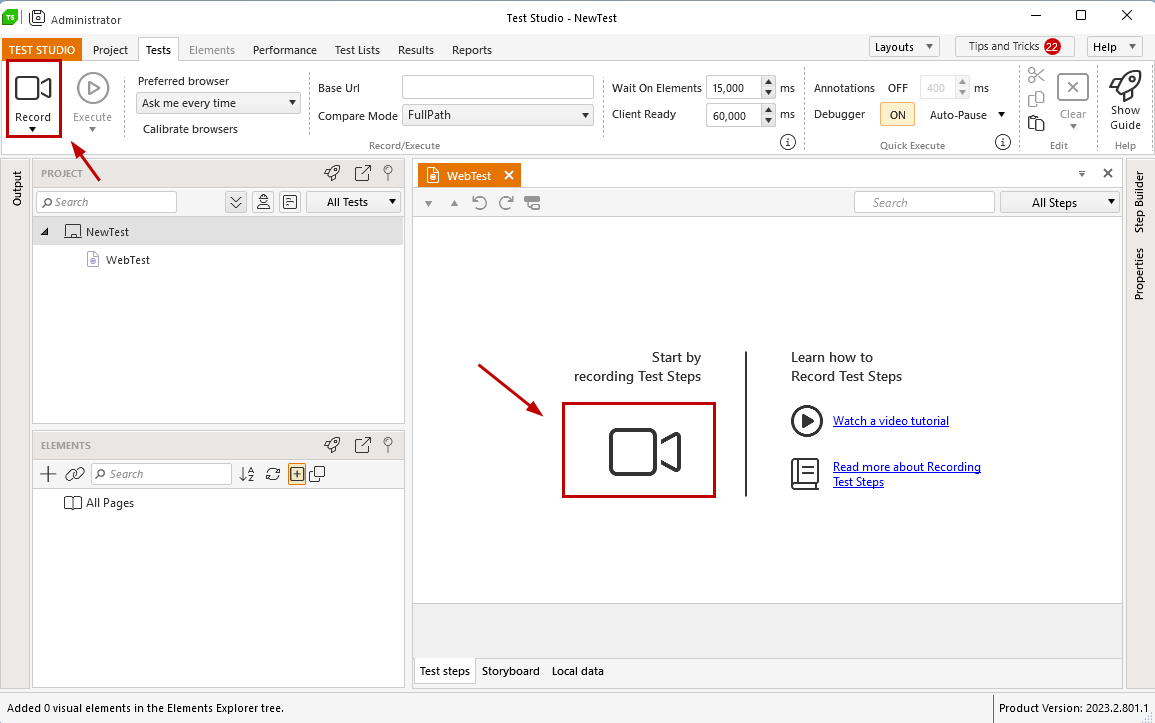Select WebTest in project tree
The width and height of the screenshot is (1155, 723).
coord(127,260)
